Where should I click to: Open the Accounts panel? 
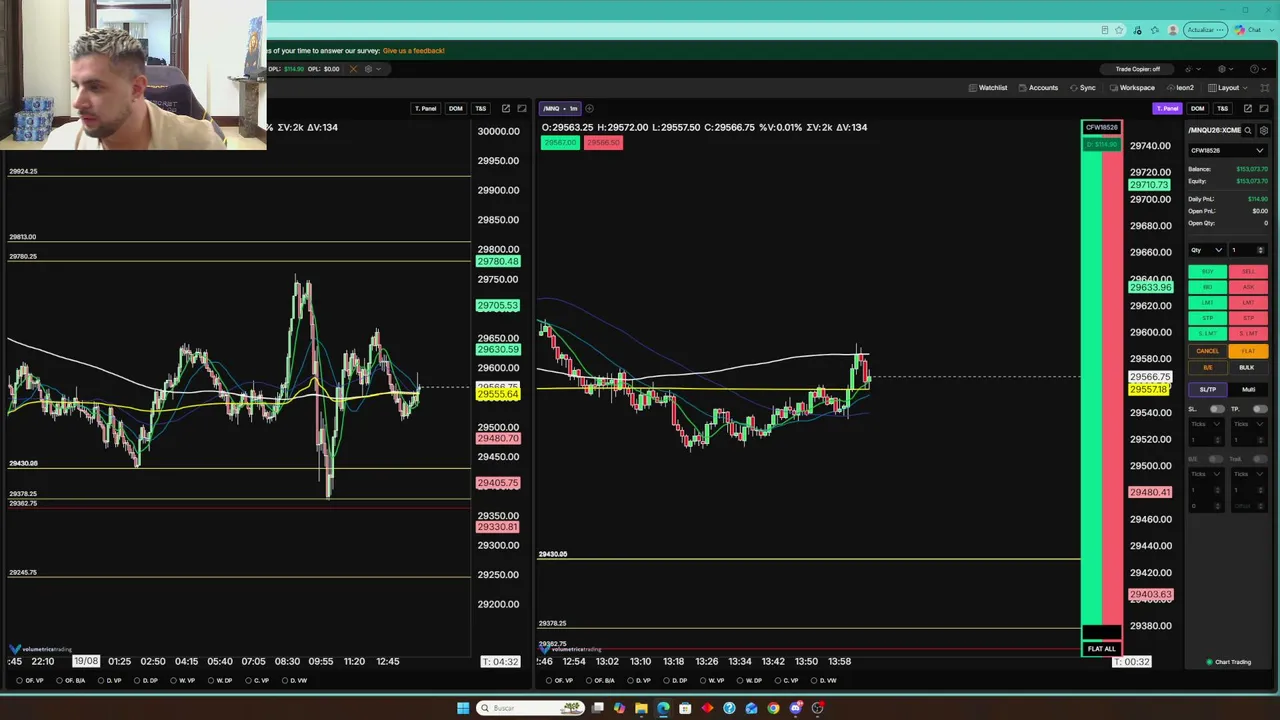coord(1038,88)
